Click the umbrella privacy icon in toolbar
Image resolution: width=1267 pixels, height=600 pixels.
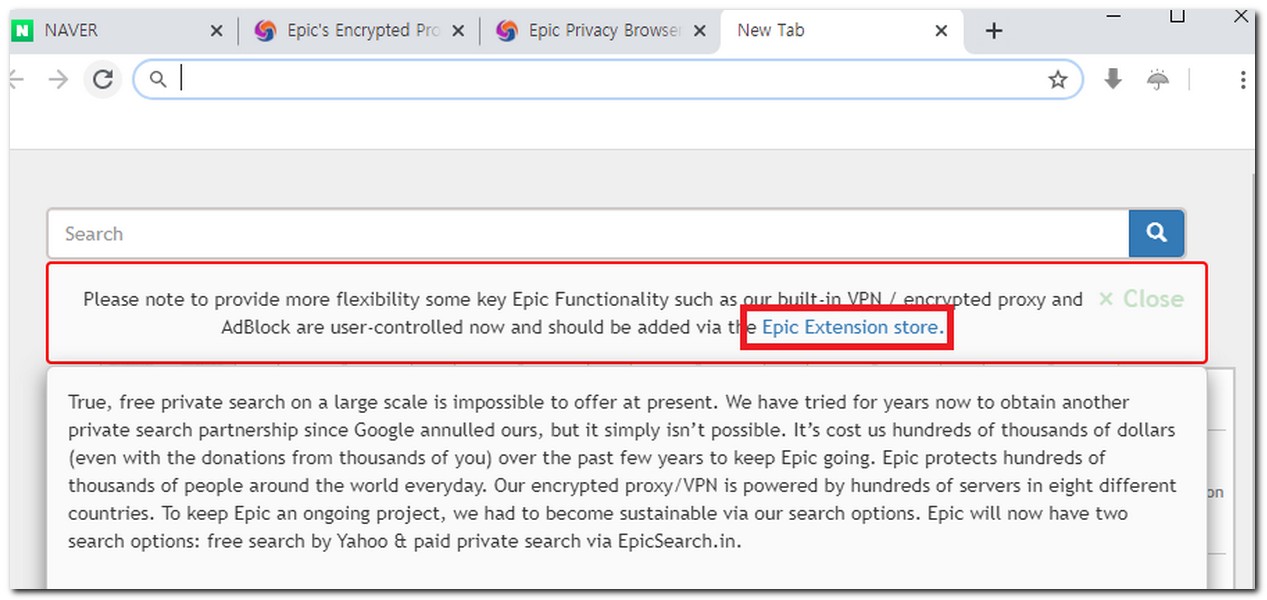pos(1158,79)
